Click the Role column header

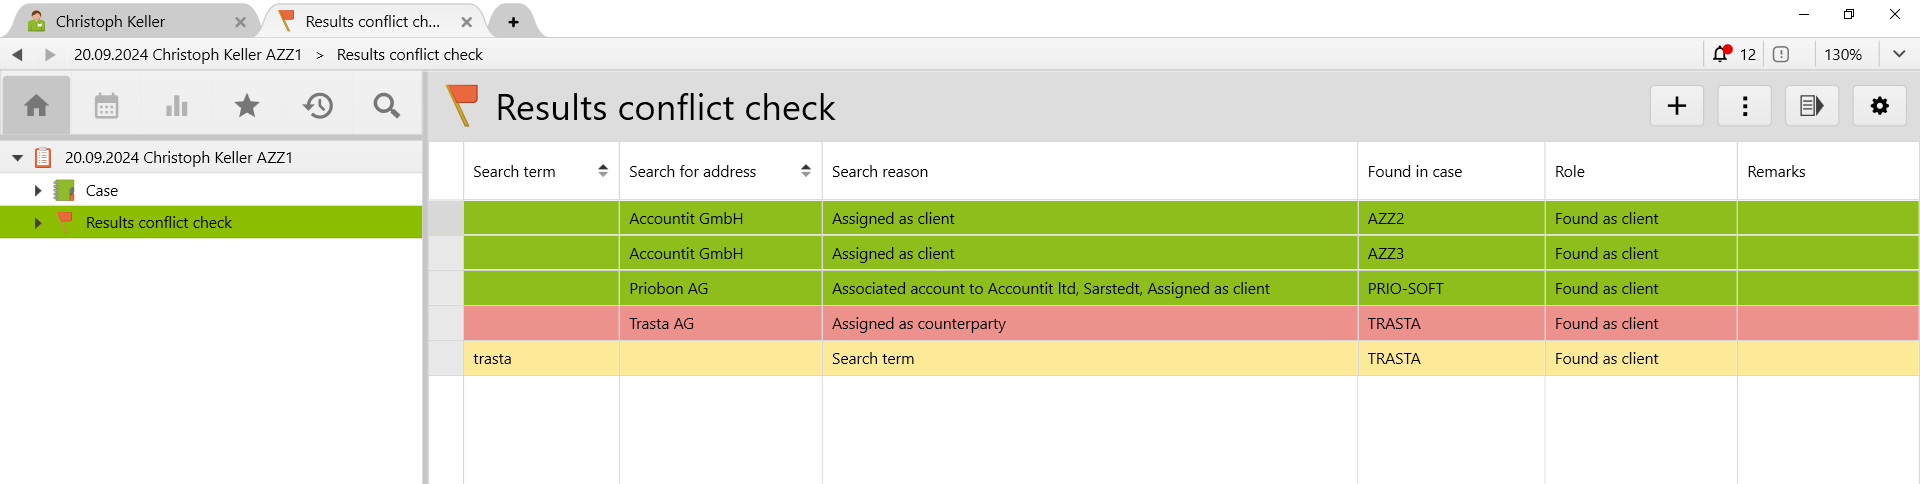click(x=1641, y=171)
